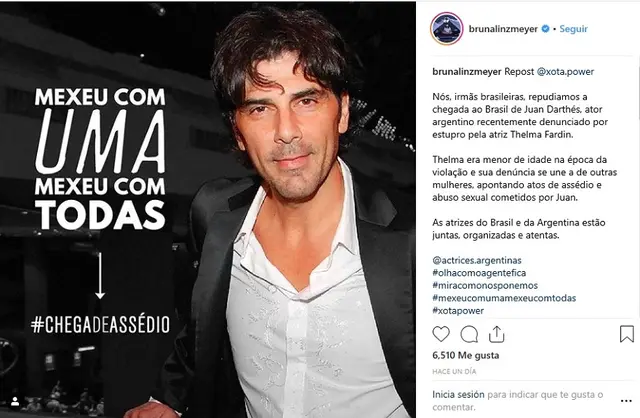
Task: Like the post with heart icon
Action: 441,334
